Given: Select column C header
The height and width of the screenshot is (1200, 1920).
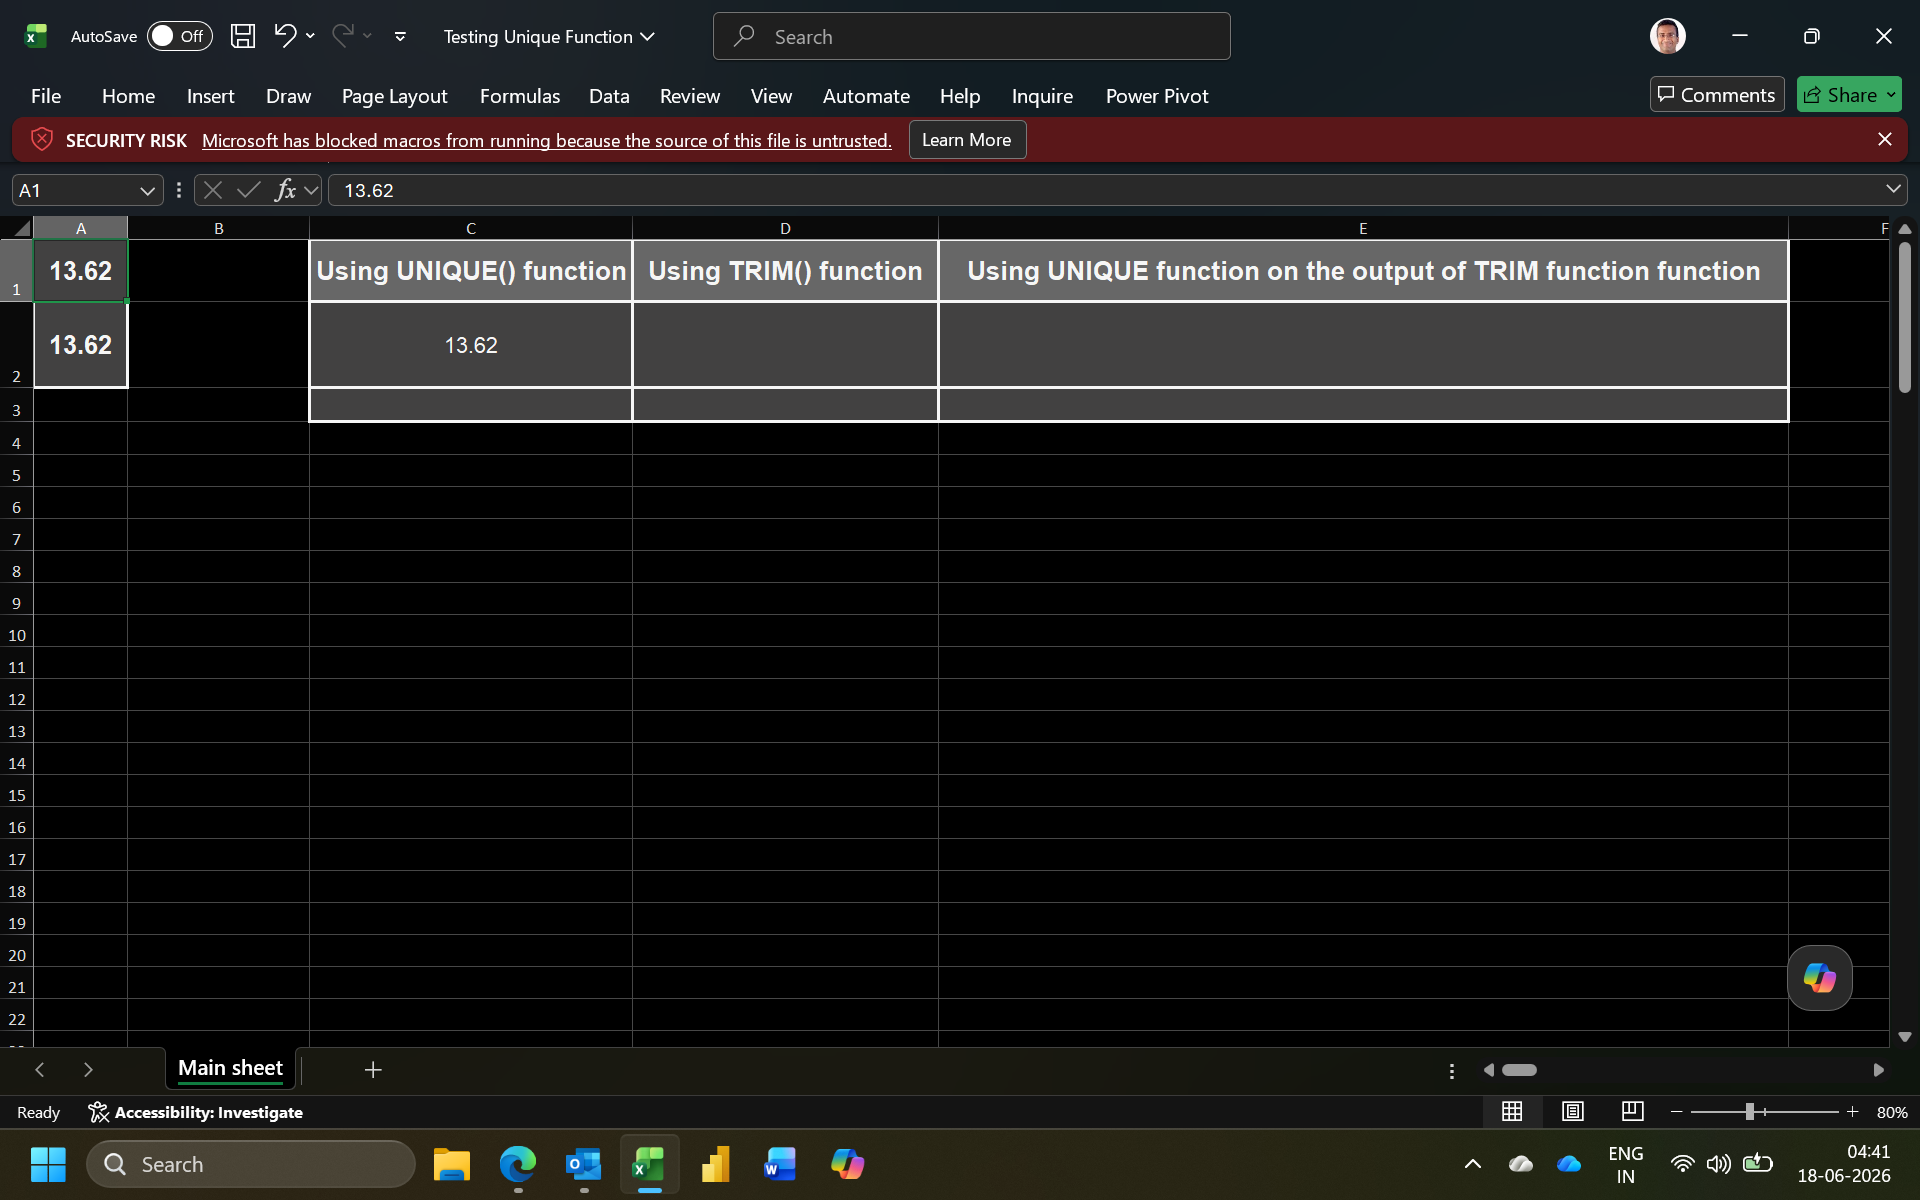Looking at the screenshot, I should (470, 228).
